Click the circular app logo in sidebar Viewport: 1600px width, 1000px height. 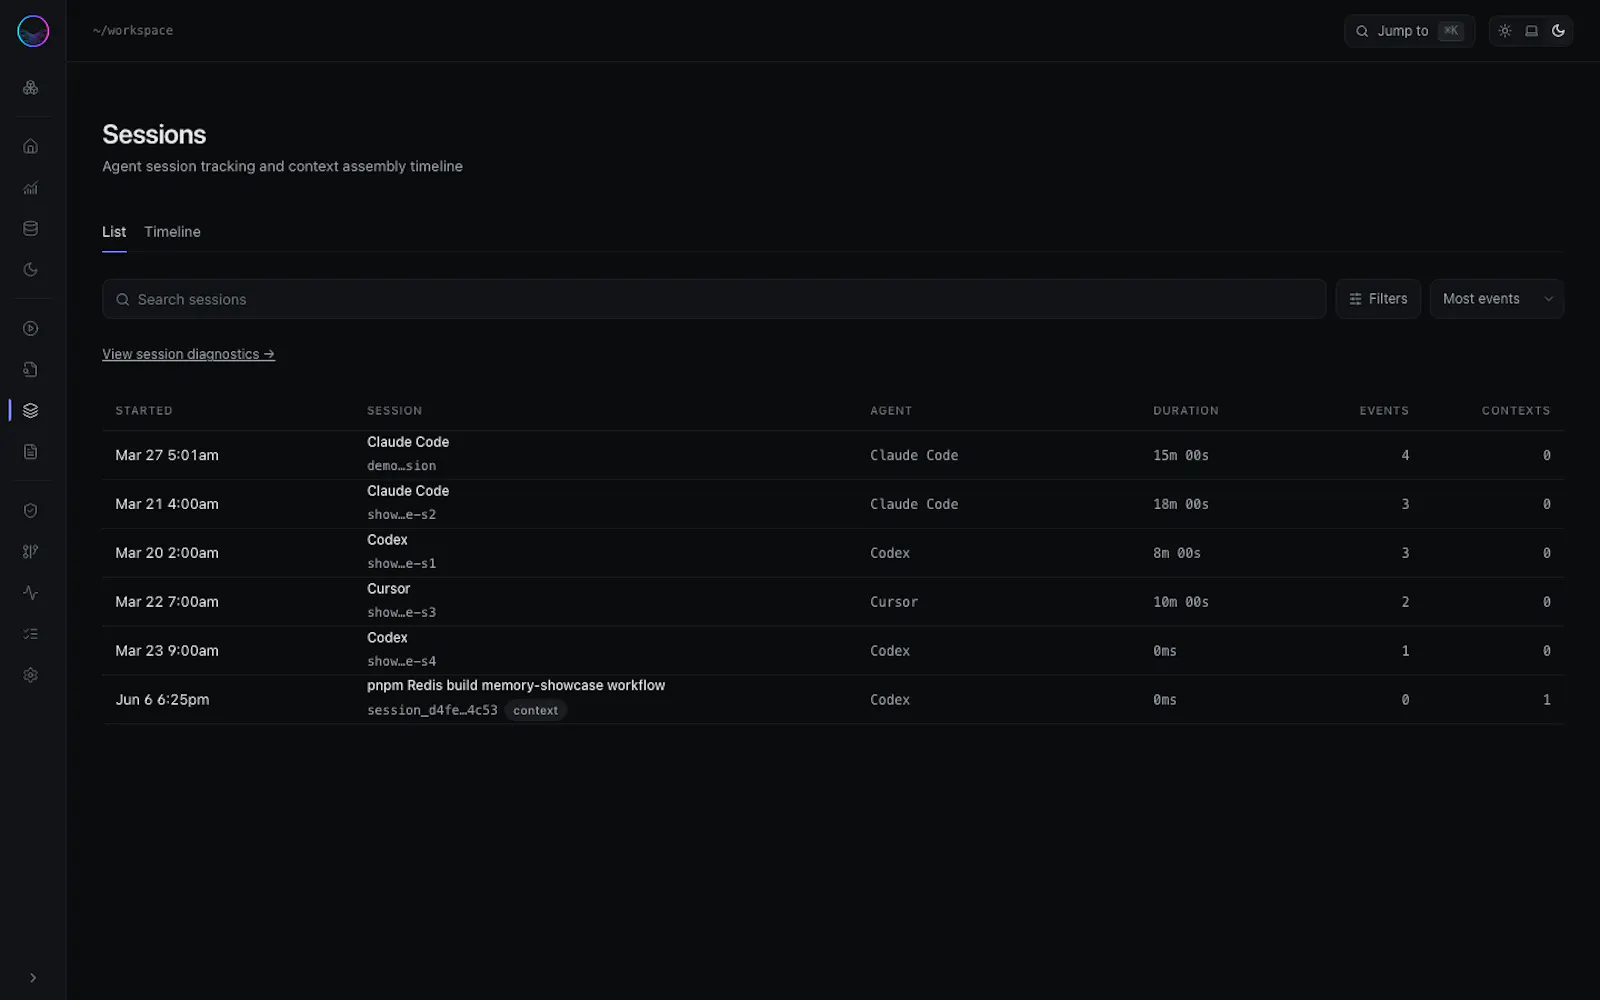point(33,31)
